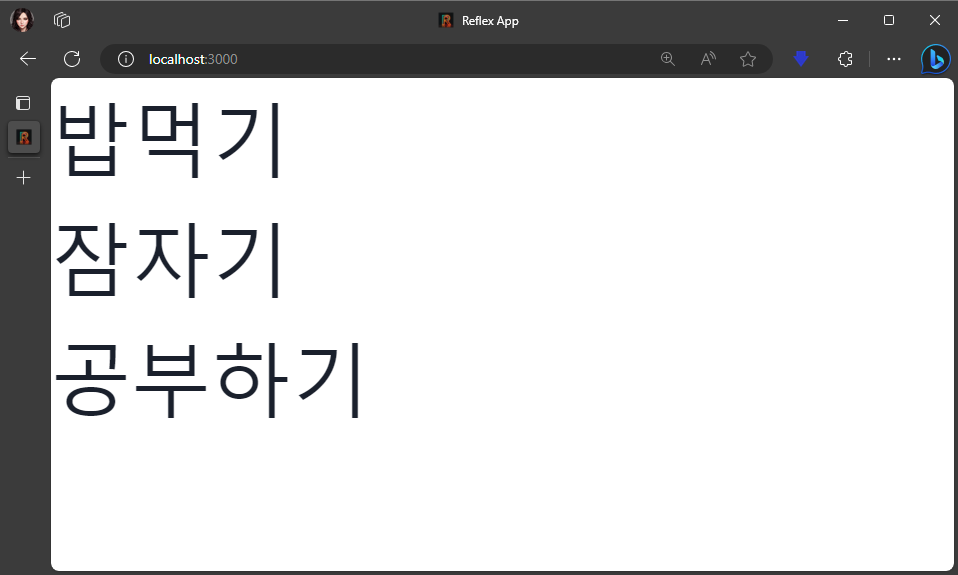
Task: Click the 잠자기 text
Action: click(x=169, y=260)
